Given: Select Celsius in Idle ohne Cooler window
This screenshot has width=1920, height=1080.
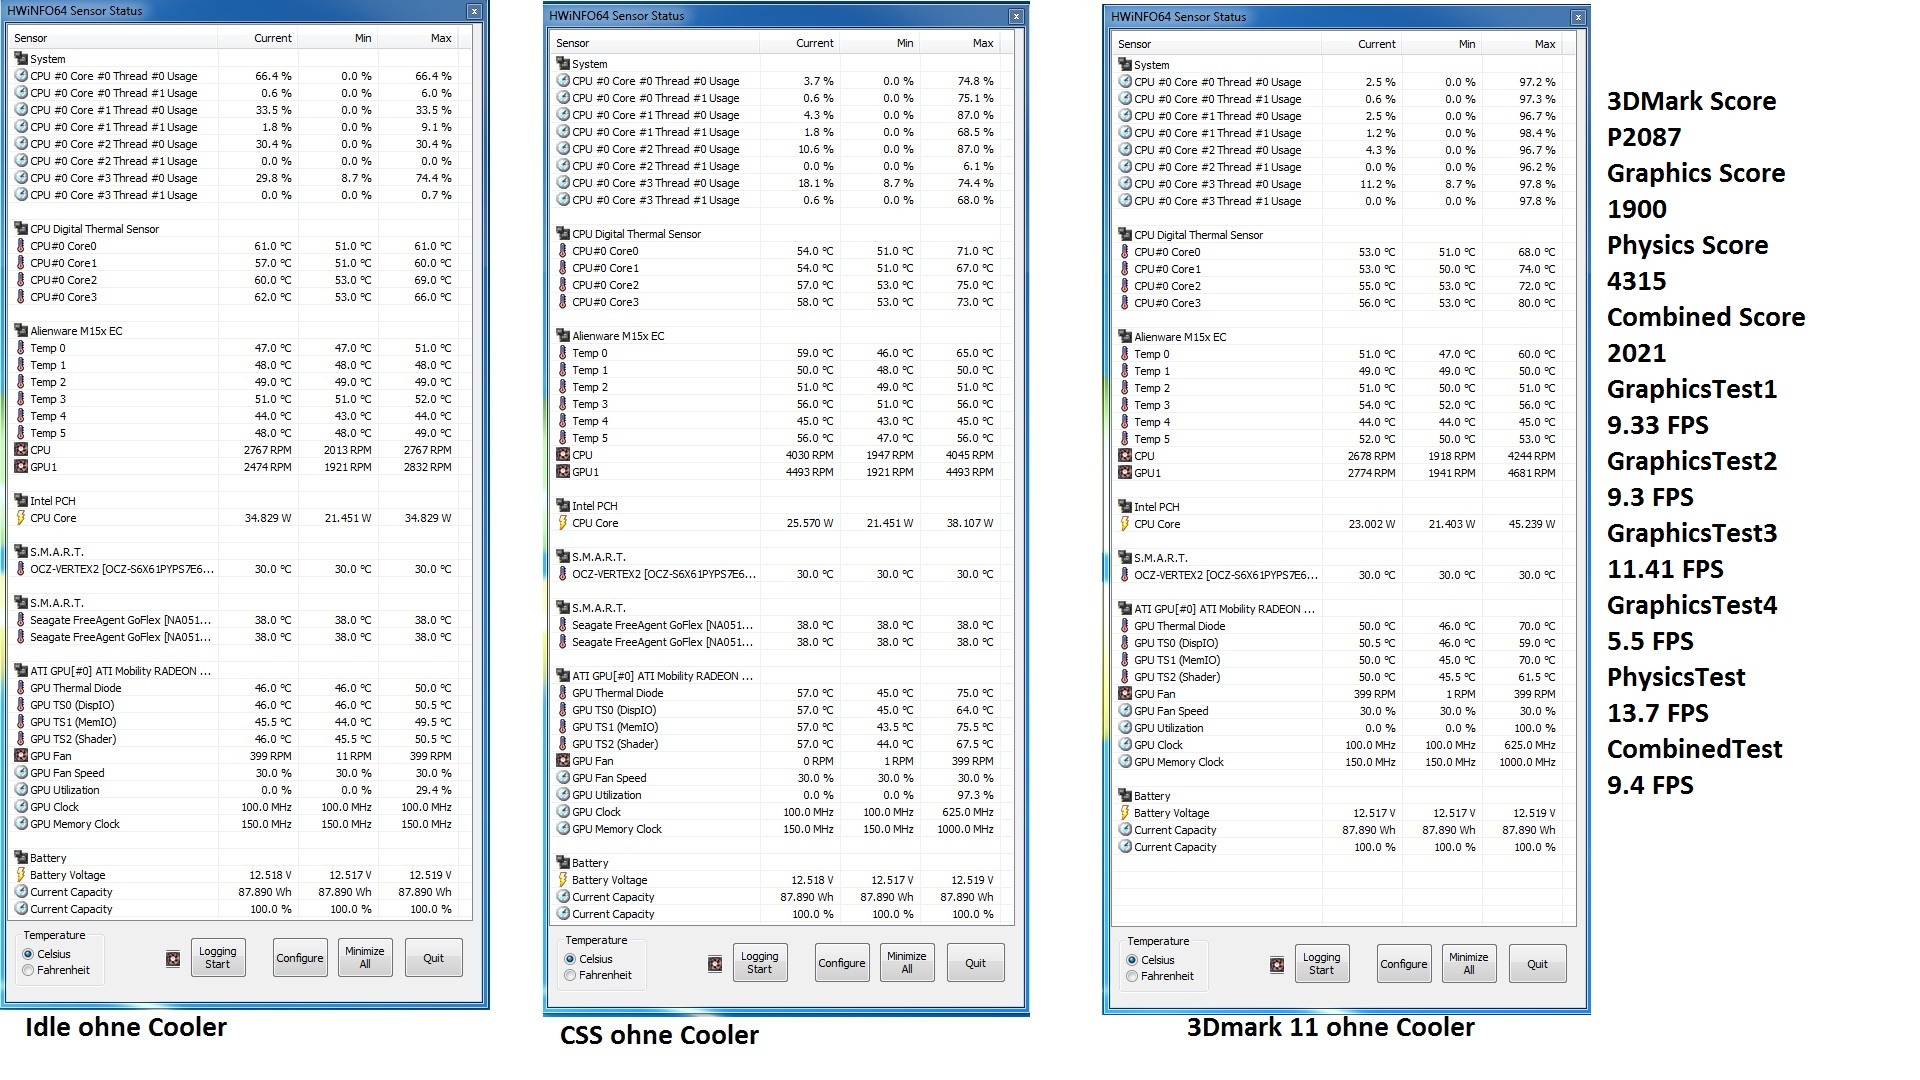Looking at the screenshot, I should point(28,954).
